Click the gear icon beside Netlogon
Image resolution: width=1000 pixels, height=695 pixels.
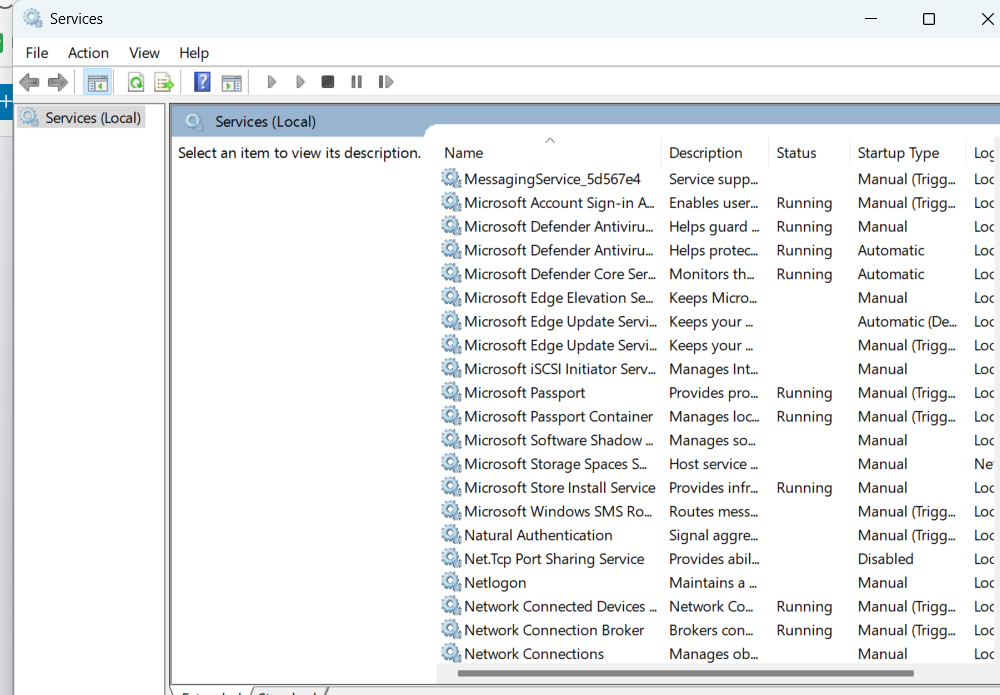(x=452, y=582)
